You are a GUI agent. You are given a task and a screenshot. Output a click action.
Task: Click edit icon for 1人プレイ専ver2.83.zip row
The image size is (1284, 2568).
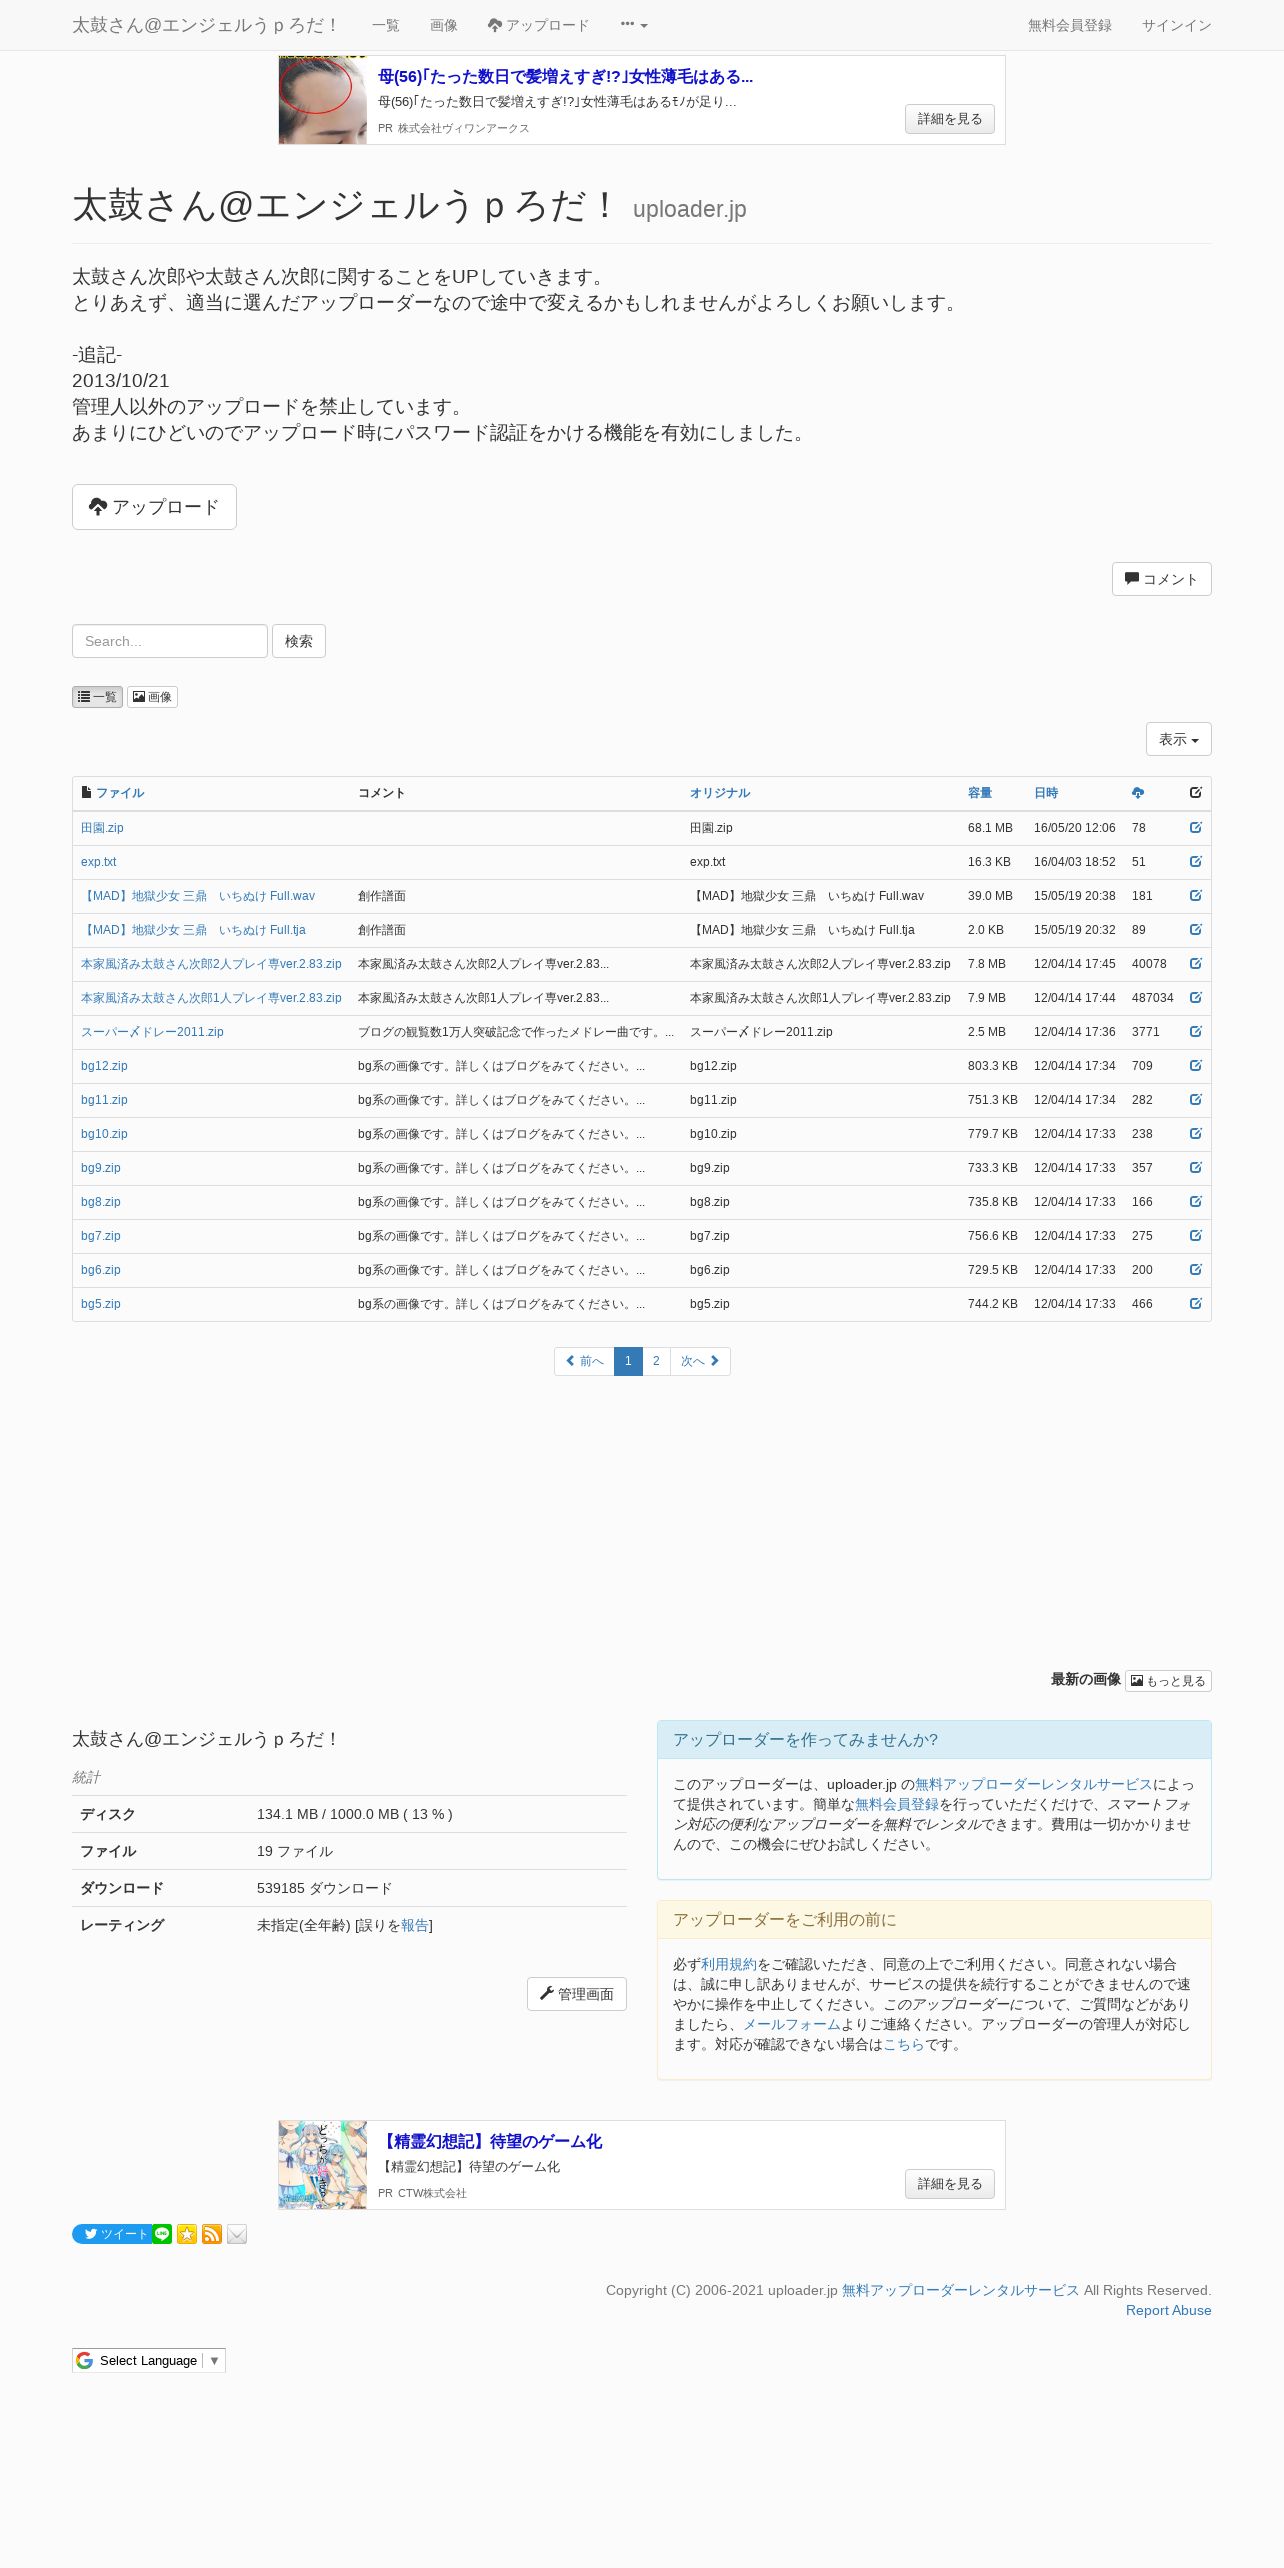pyautogui.click(x=1195, y=997)
